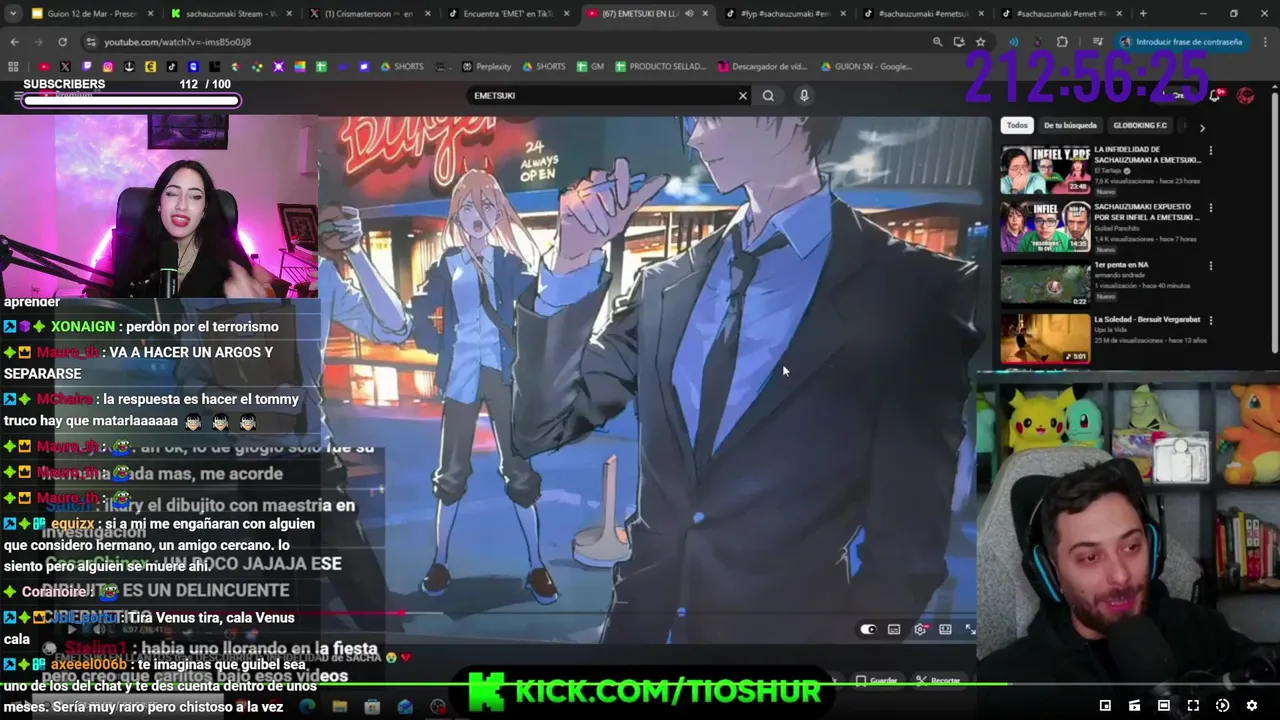This screenshot has height=720, width=1280.
Task: Click the browser address bar URL
Action: pos(178,42)
